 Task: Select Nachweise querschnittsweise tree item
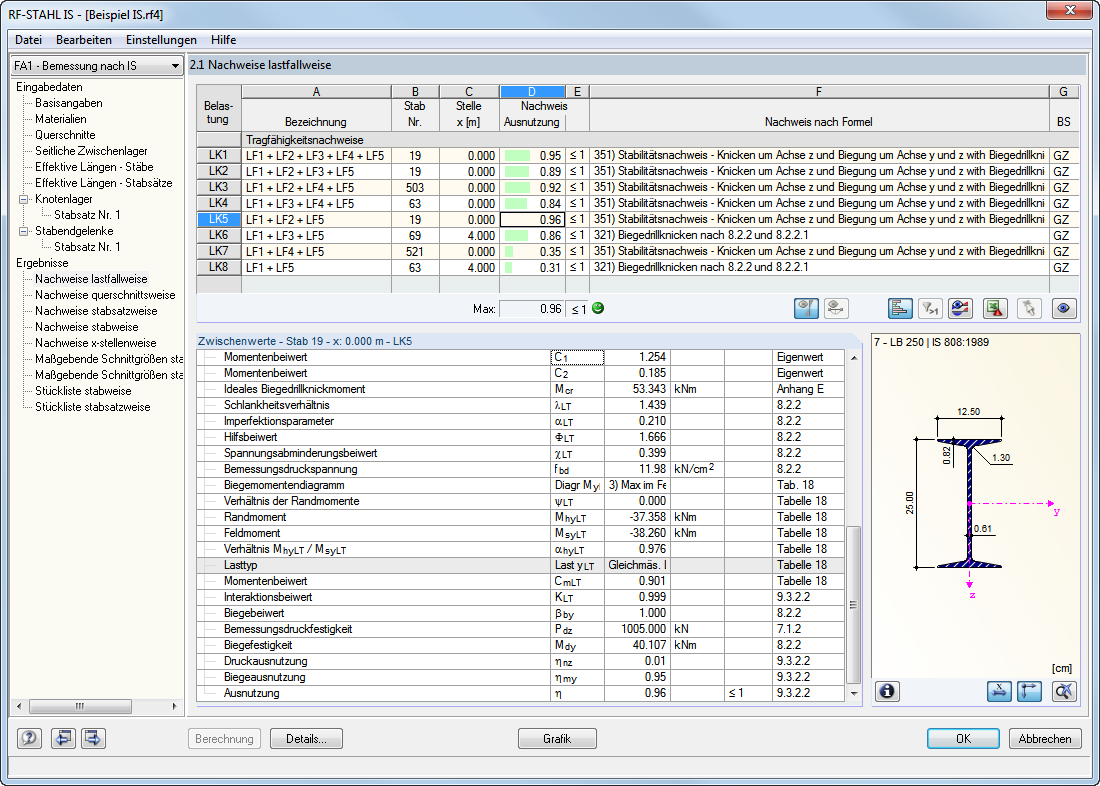pos(105,295)
